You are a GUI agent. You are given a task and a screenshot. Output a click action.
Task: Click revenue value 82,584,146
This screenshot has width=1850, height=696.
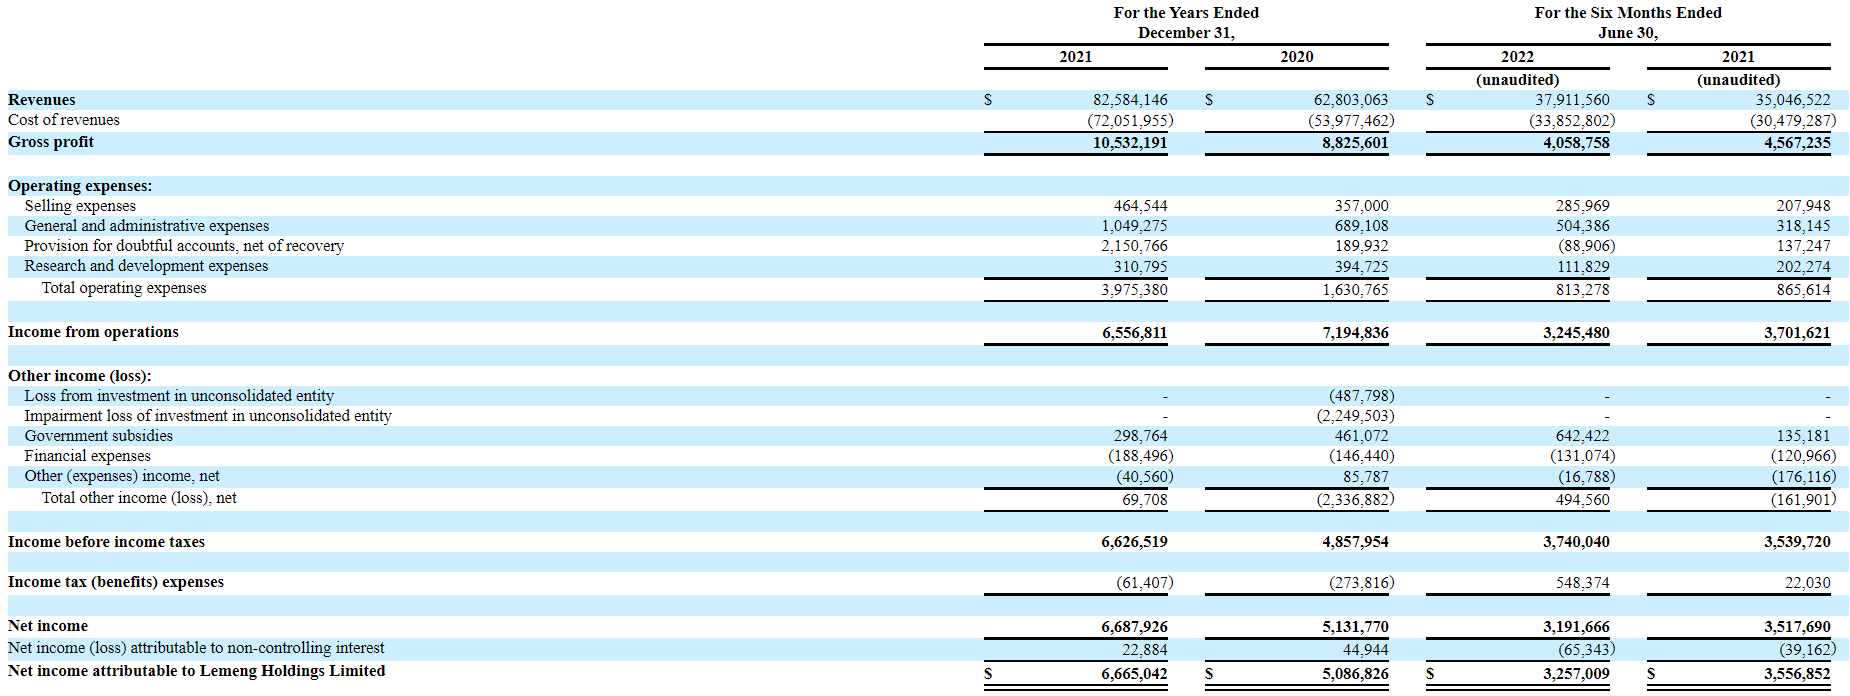tap(1129, 100)
